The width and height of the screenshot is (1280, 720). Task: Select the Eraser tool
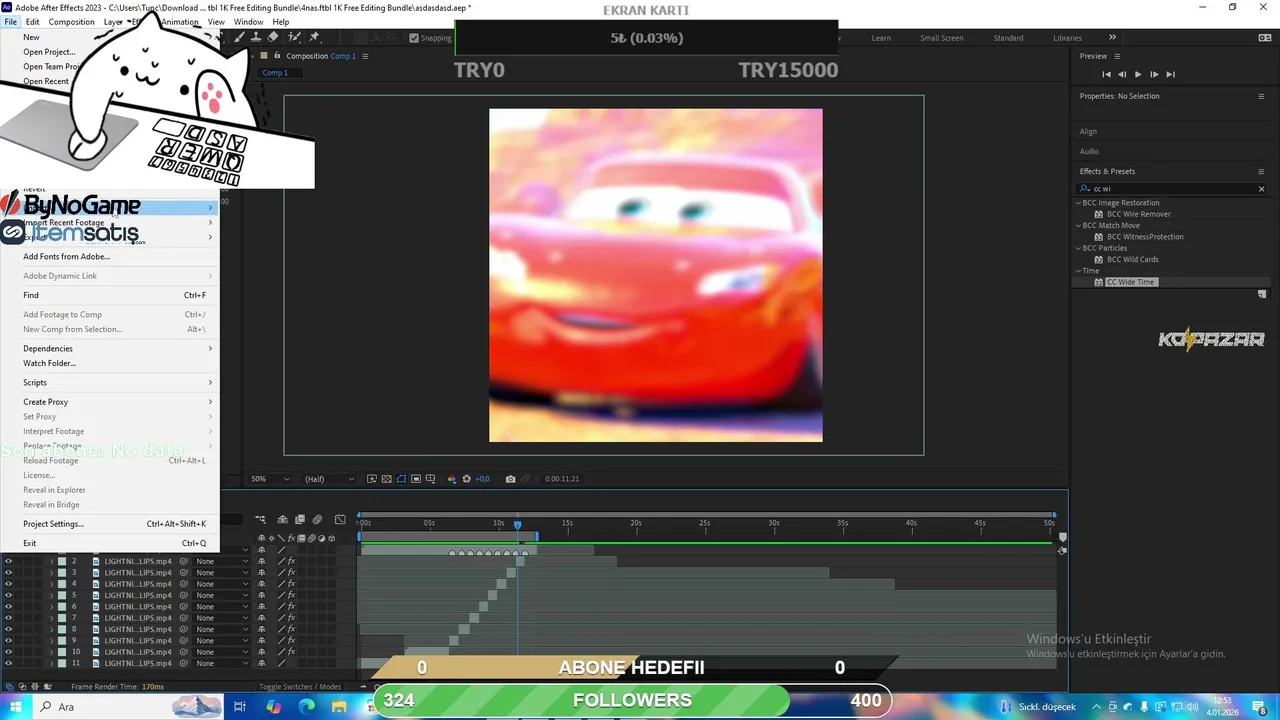point(273,38)
